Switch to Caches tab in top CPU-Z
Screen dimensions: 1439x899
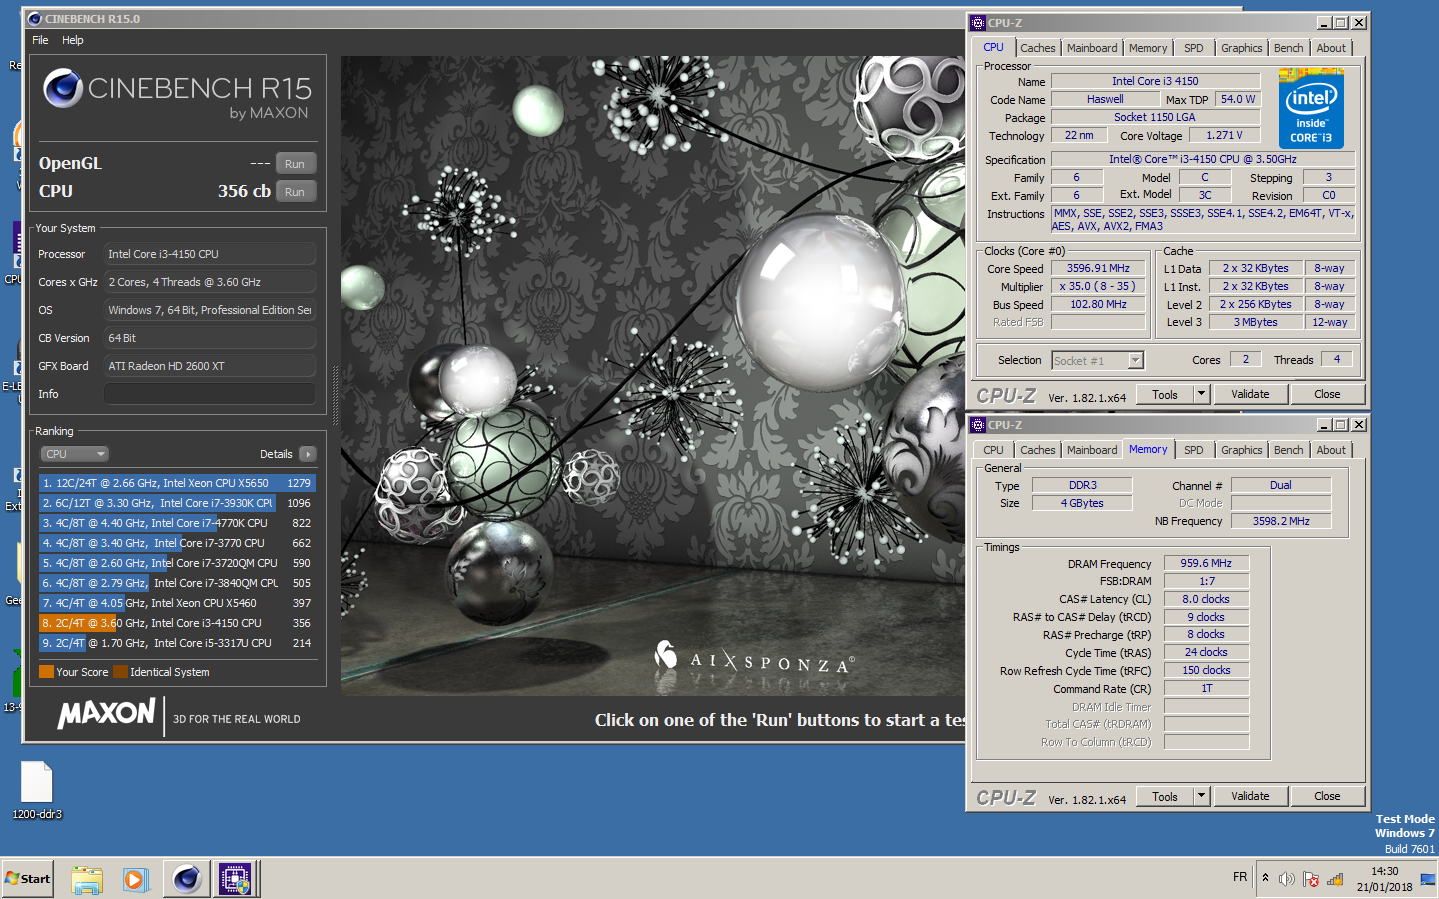pos(1037,48)
